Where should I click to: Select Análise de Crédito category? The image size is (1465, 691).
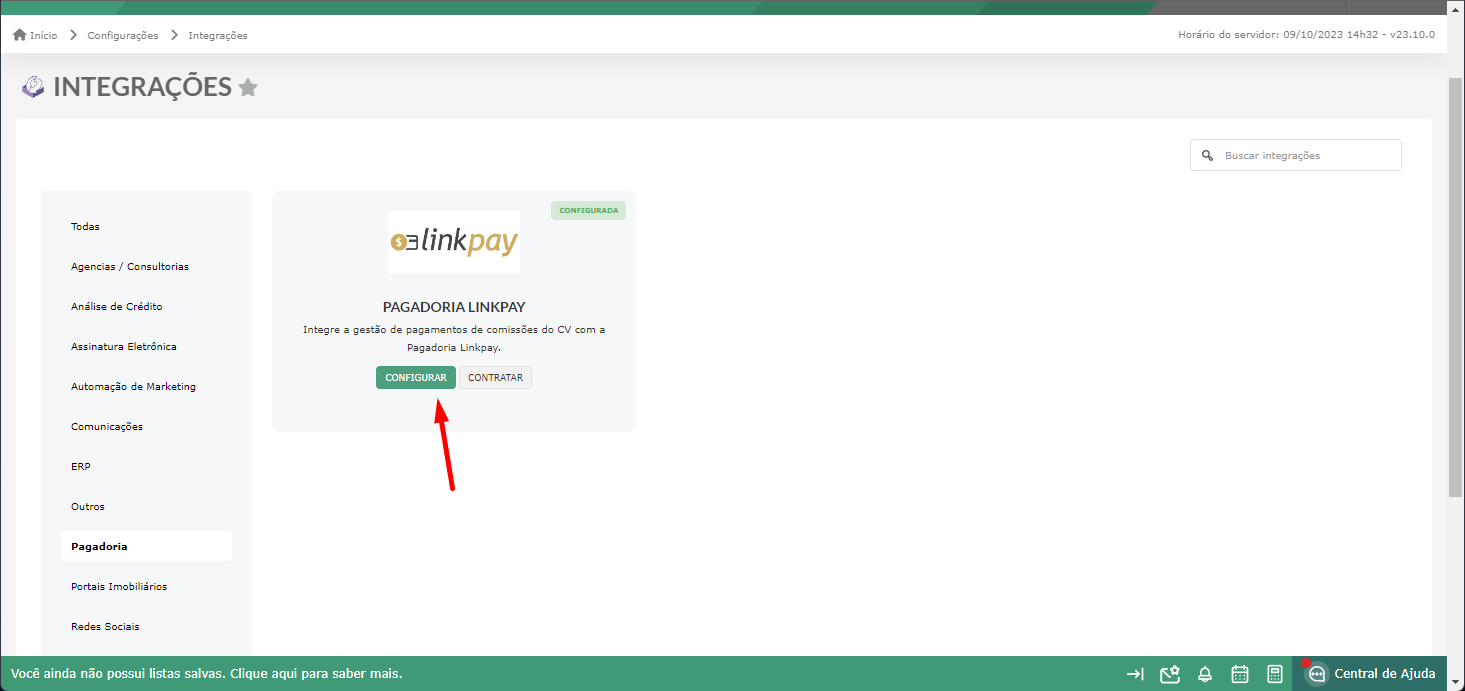click(x=146, y=307)
